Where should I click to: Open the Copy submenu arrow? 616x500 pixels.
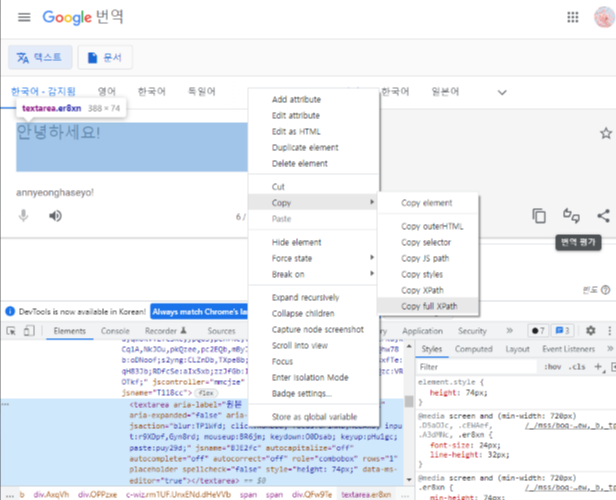coord(372,202)
